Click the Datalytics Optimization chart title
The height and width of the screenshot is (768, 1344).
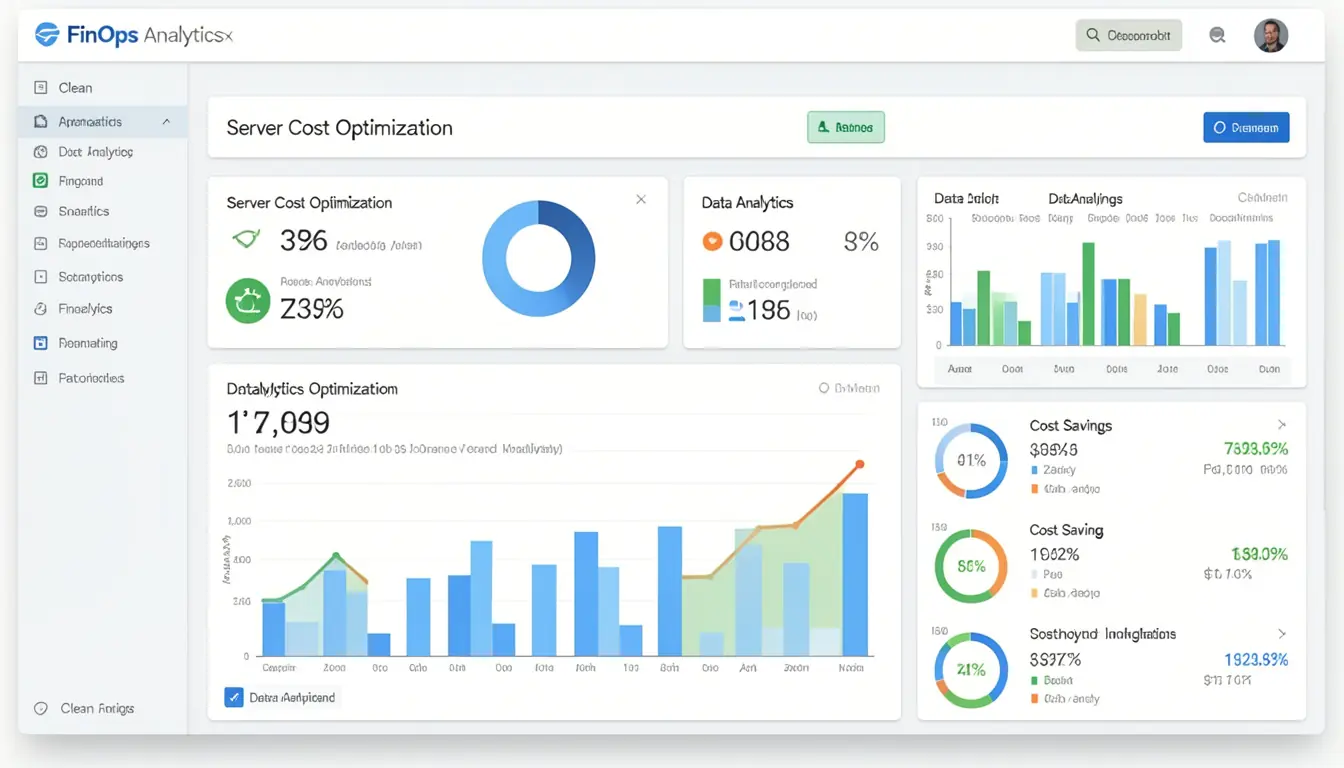pyautogui.click(x=312, y=388)
